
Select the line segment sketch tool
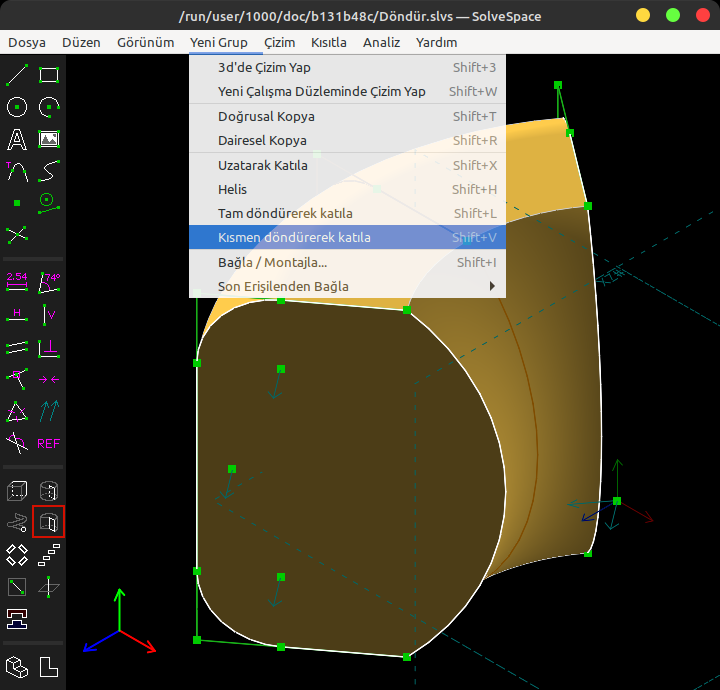(17, 75)
